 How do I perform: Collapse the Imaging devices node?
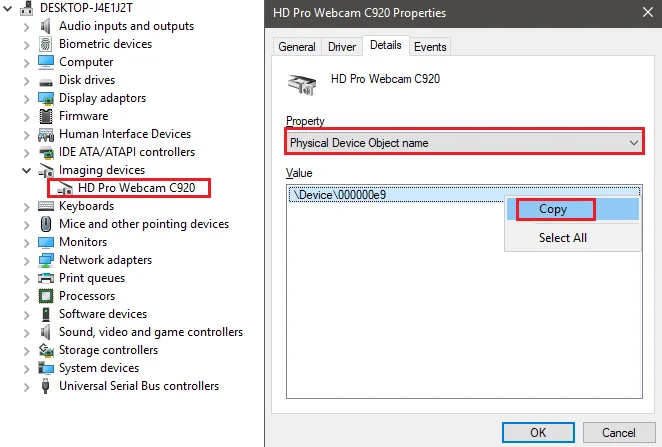pyautogui.click(x=26, y=171)
